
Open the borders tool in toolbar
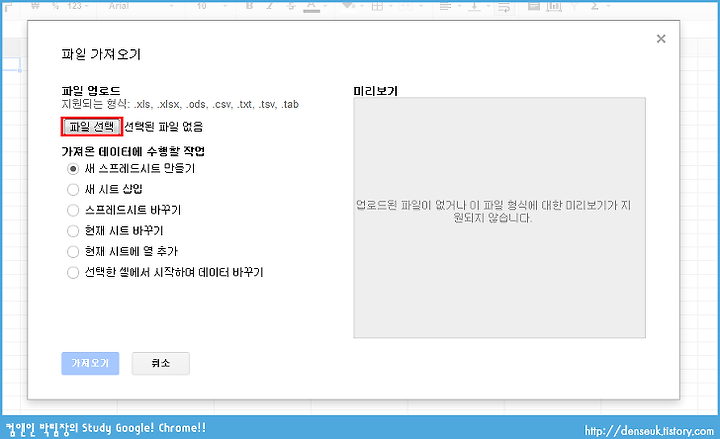[380, 6]
